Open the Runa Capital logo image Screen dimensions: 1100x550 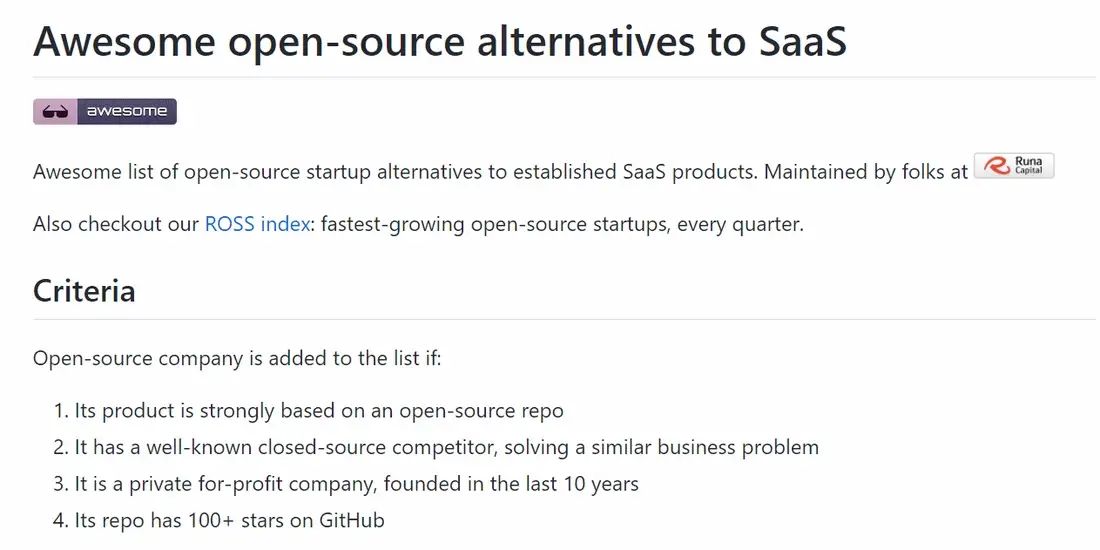click(1014, 166)
